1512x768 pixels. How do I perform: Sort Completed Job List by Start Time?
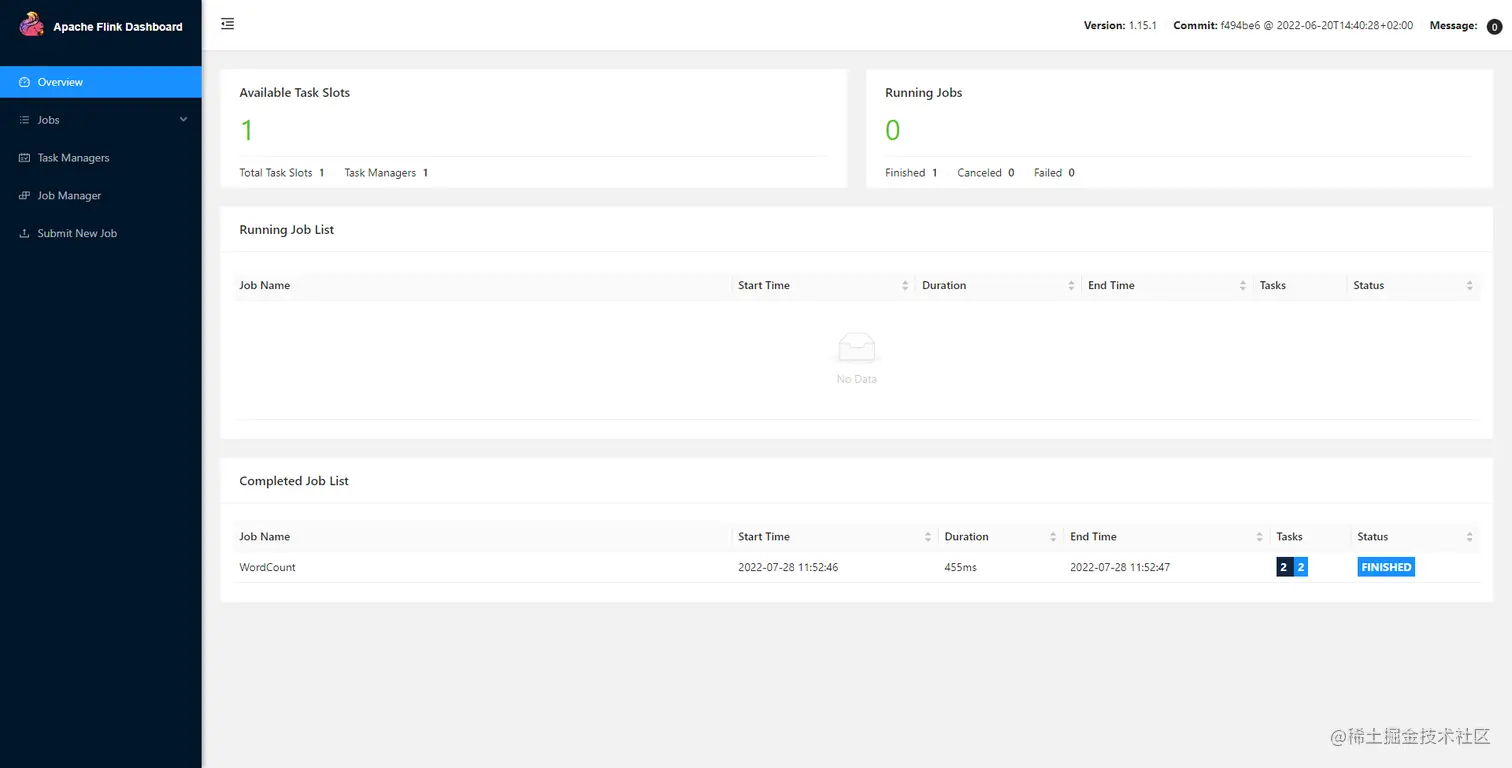tap(928, 537)
